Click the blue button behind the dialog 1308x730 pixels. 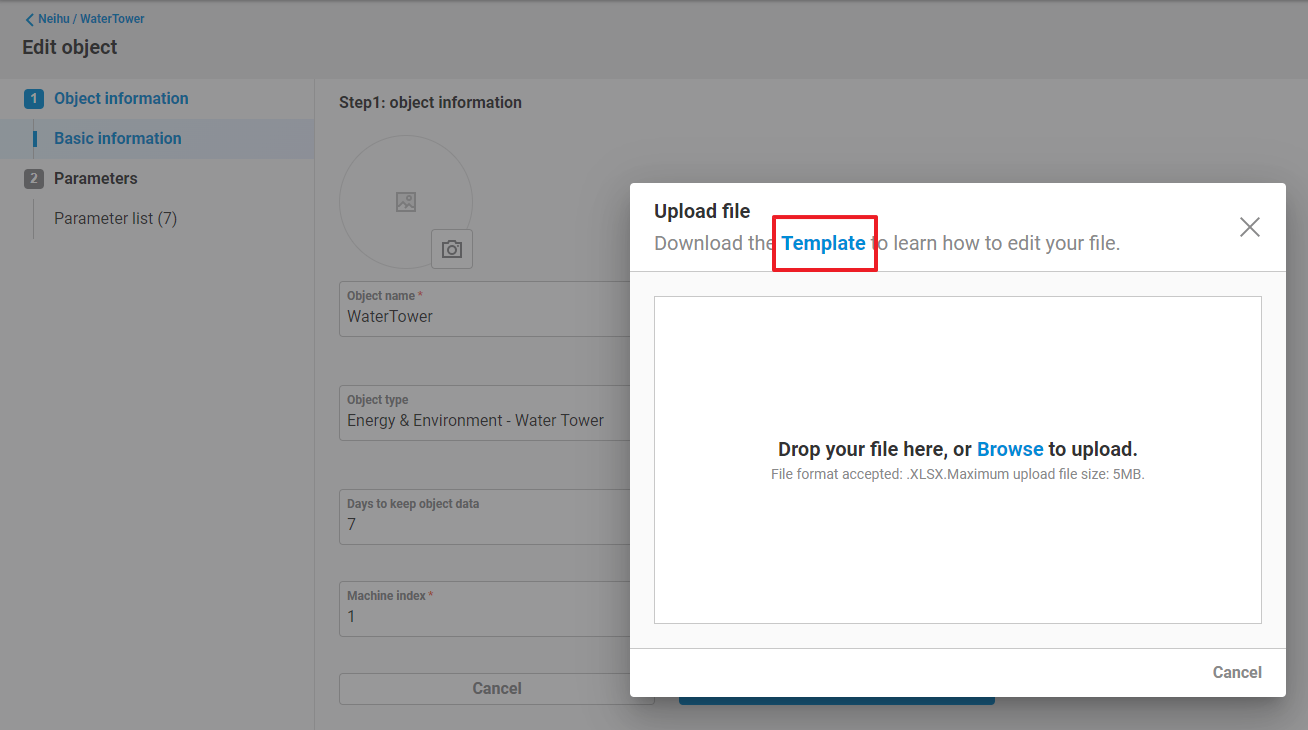[x=836, y=699]
